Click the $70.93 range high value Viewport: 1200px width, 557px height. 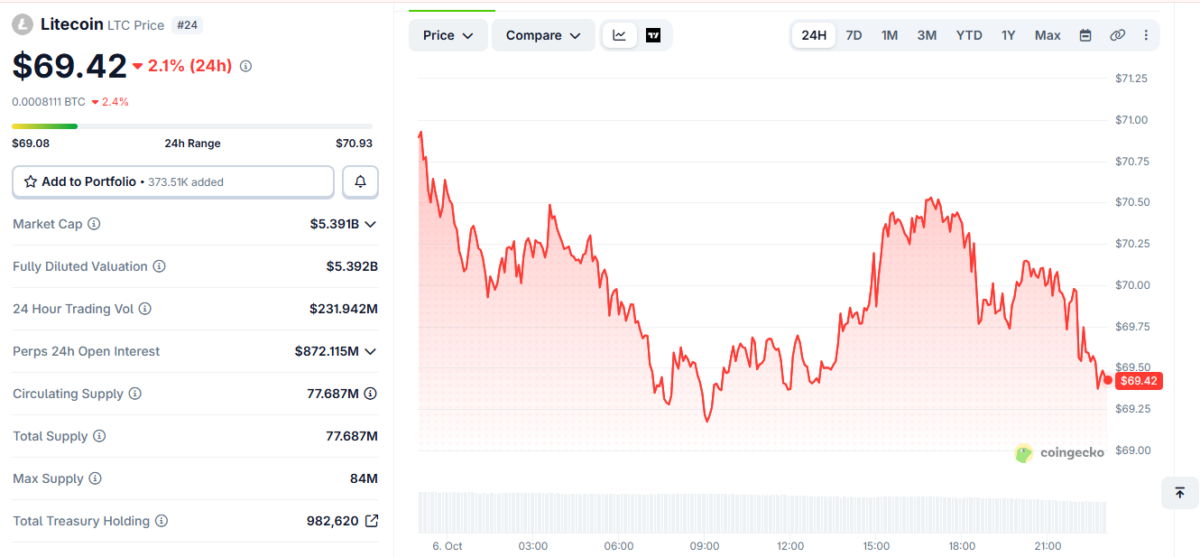pos(354,144)
